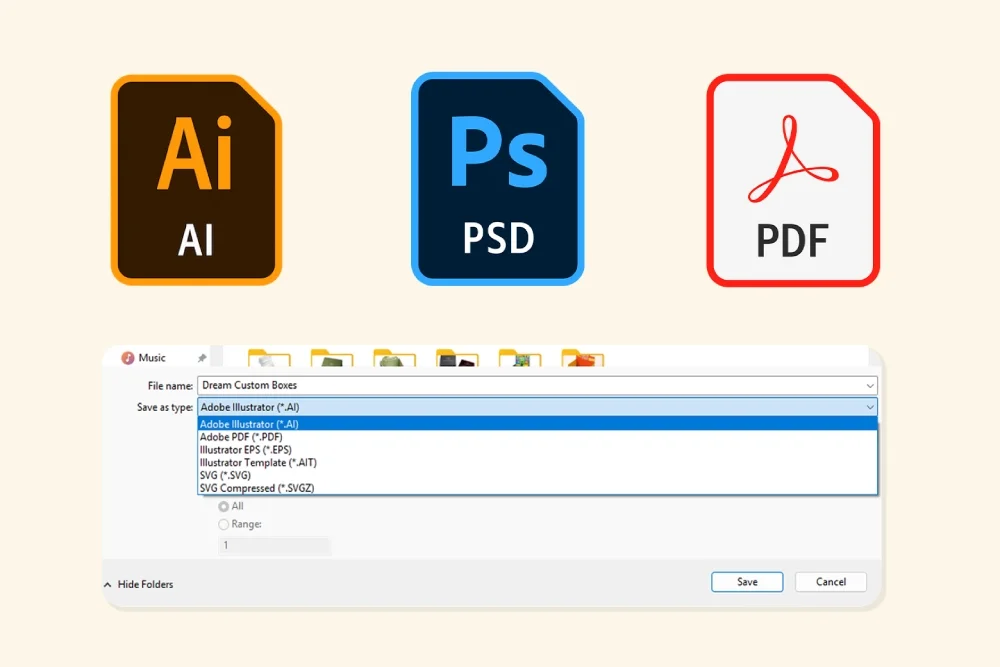This screenshot has width=1000, height=667.
Task: Click the pin icon next to Music
Action: (203, 356)
